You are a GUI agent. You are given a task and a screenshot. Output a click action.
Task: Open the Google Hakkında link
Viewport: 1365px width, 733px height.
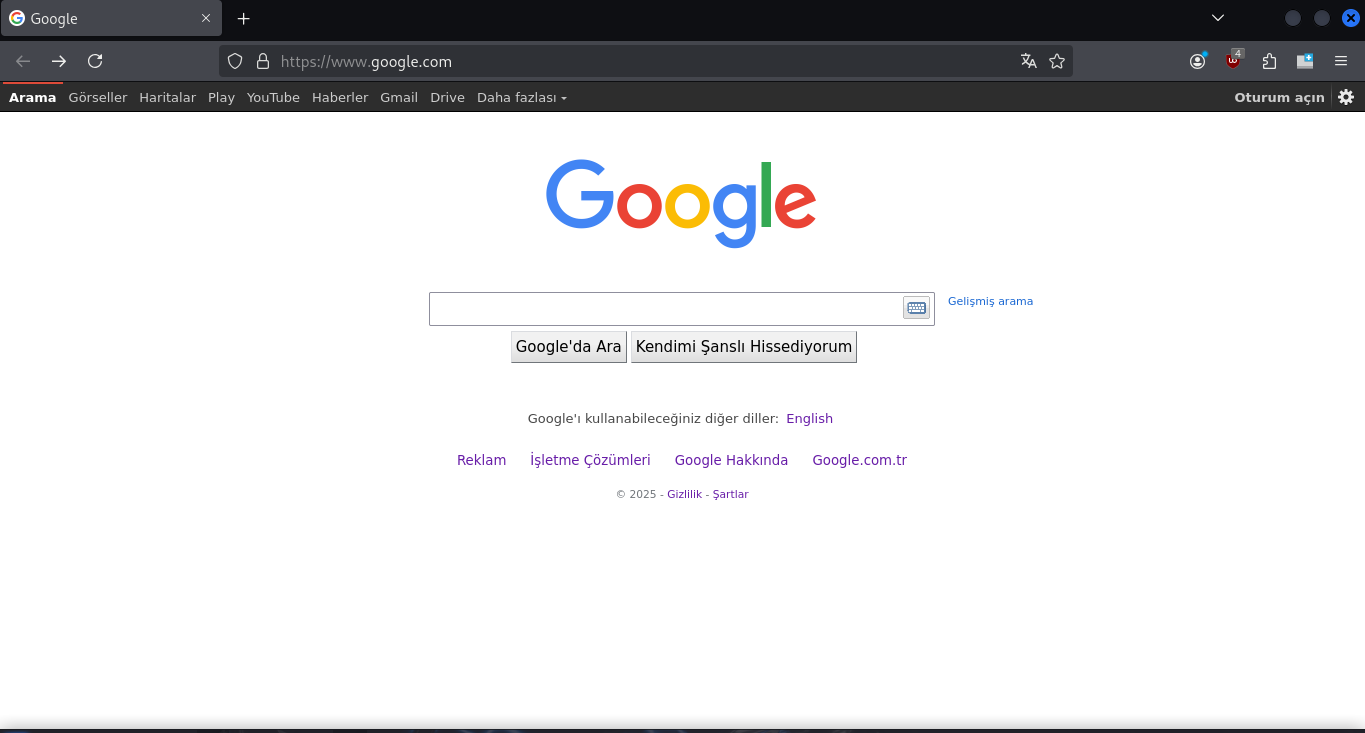pos(731,460)
